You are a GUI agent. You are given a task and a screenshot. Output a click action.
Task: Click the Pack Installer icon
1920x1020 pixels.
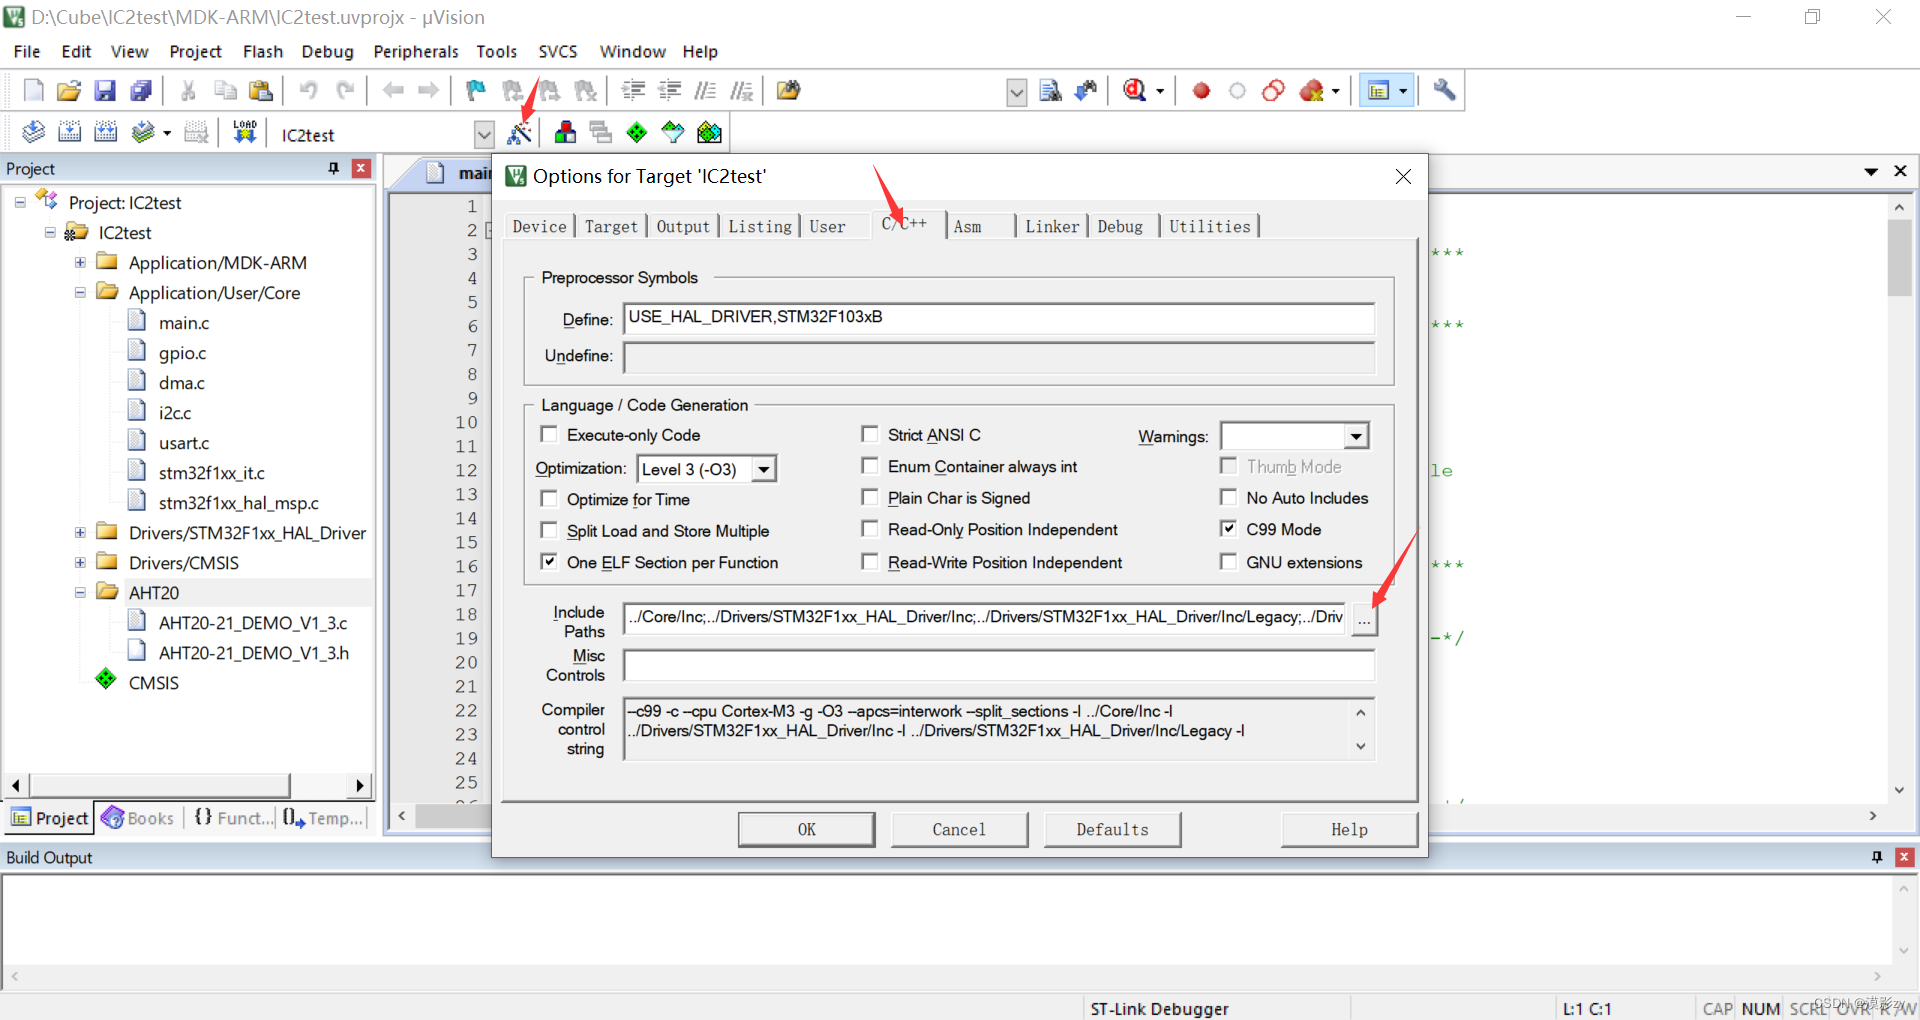point(709,132)
